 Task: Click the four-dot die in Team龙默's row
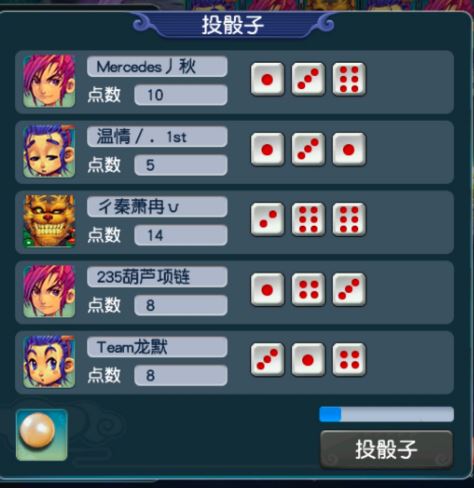[349, 360]
